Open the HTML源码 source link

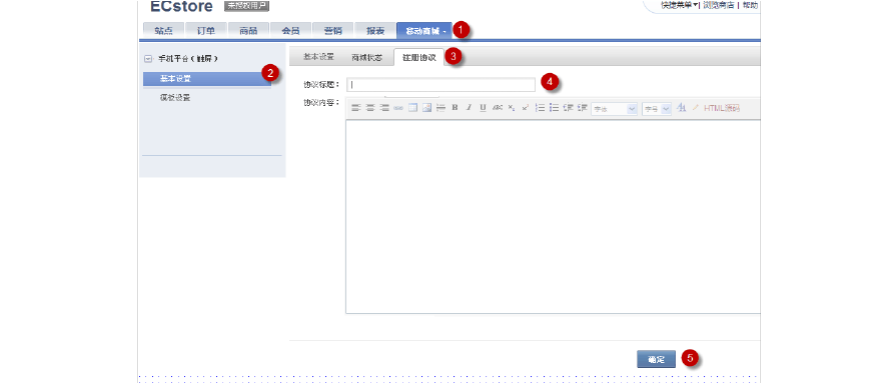pos(722,108)
